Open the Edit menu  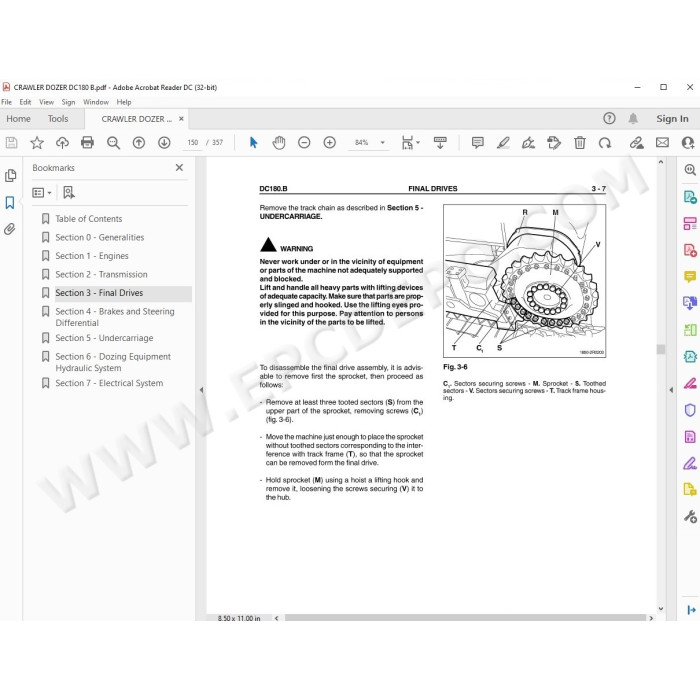(25, 102)
